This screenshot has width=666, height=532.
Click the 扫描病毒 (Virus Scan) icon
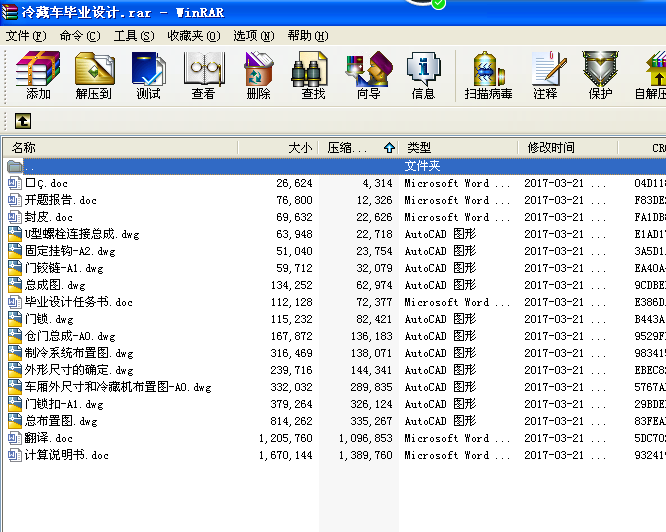point(488,75)
